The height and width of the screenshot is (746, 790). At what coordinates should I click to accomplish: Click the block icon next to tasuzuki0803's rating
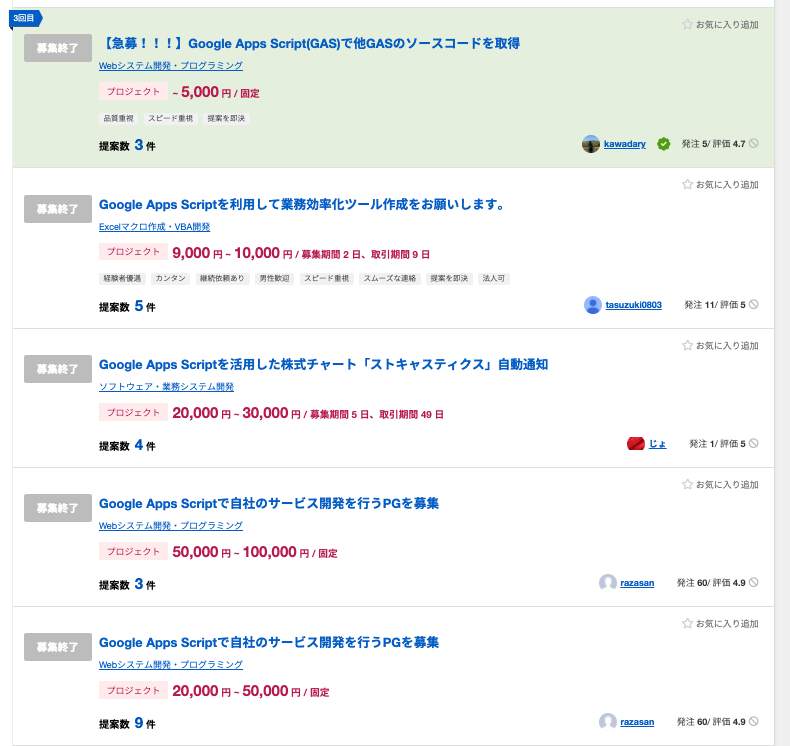tap(754, 304)
